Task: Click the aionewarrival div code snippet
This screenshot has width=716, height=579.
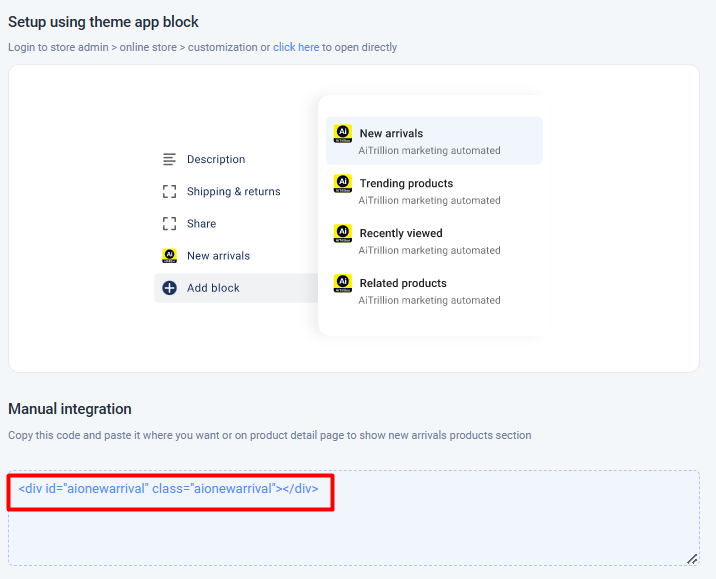Action: click(x=168, y=489)
